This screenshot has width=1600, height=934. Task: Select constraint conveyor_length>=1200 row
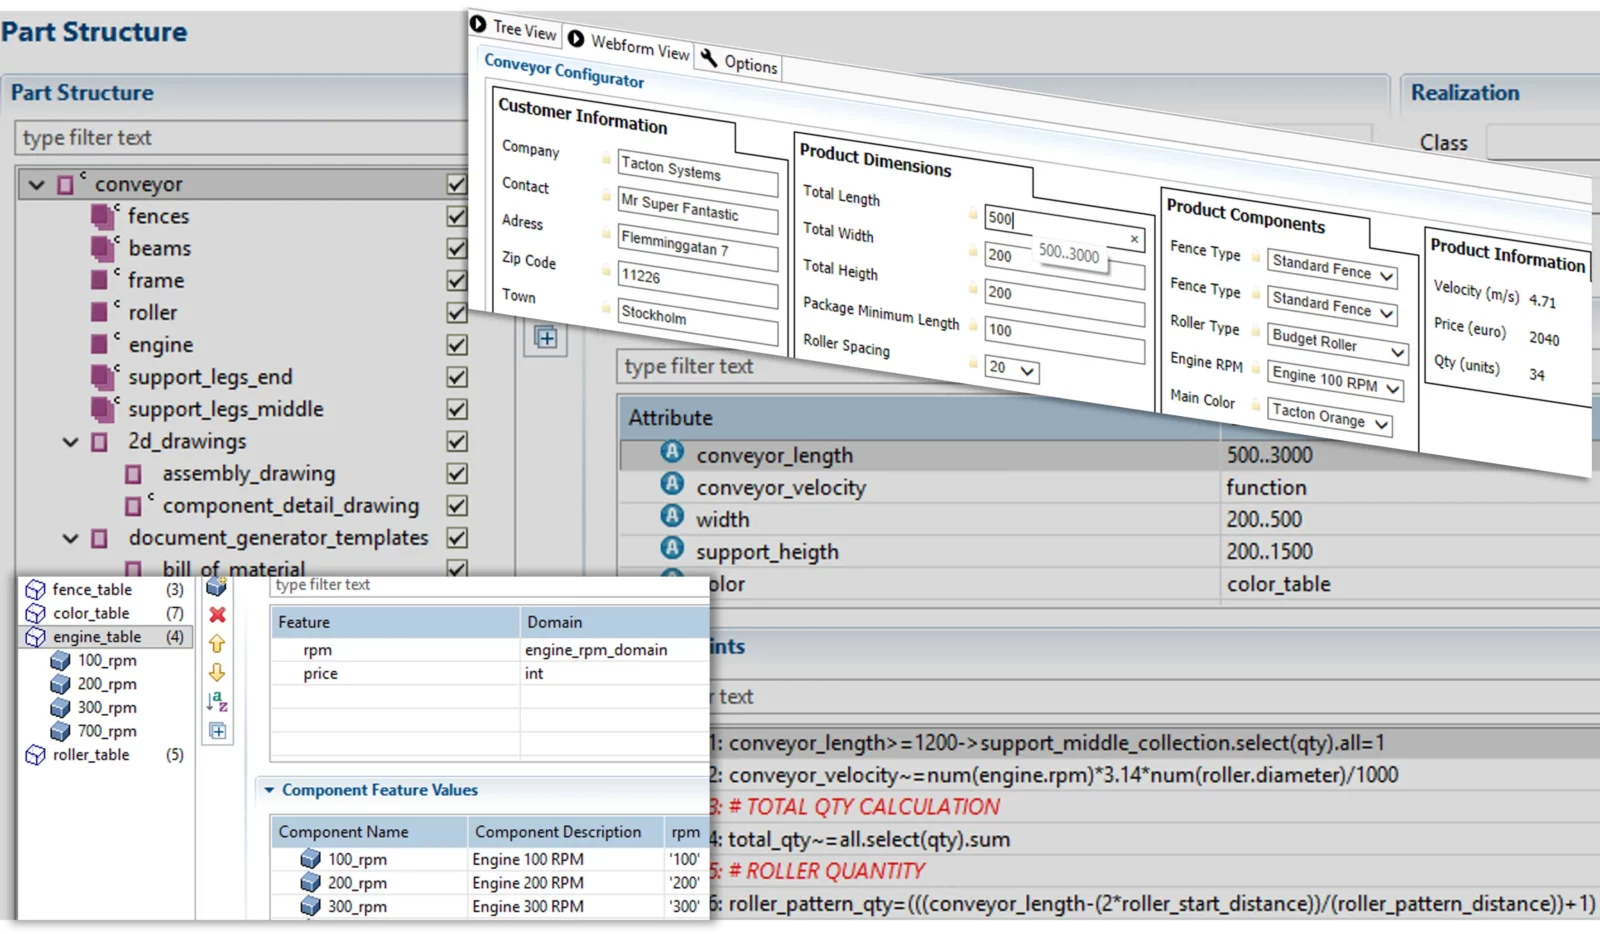click(1153, 743)
